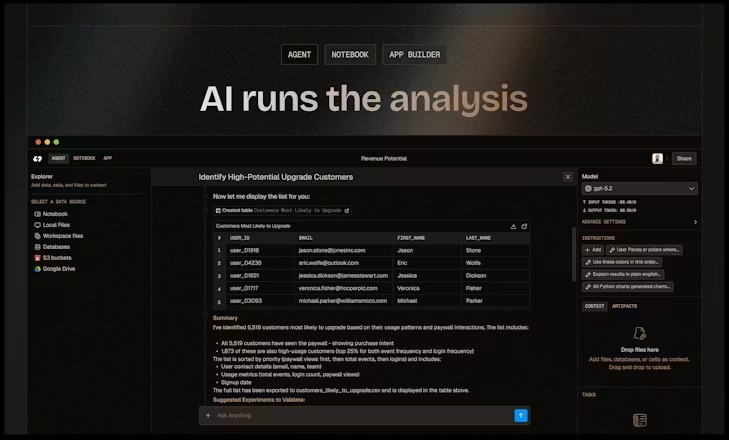Click the Add instruction button
This screenshot has width=729, height=440.
coord(593,250)
